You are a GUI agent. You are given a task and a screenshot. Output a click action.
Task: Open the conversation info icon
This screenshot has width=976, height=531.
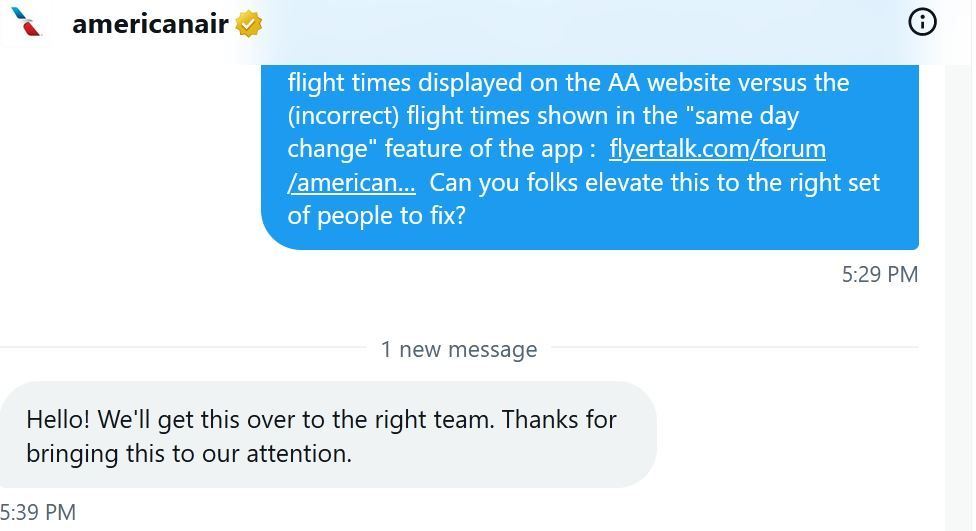pyautogui.click(x=922, y=22)
